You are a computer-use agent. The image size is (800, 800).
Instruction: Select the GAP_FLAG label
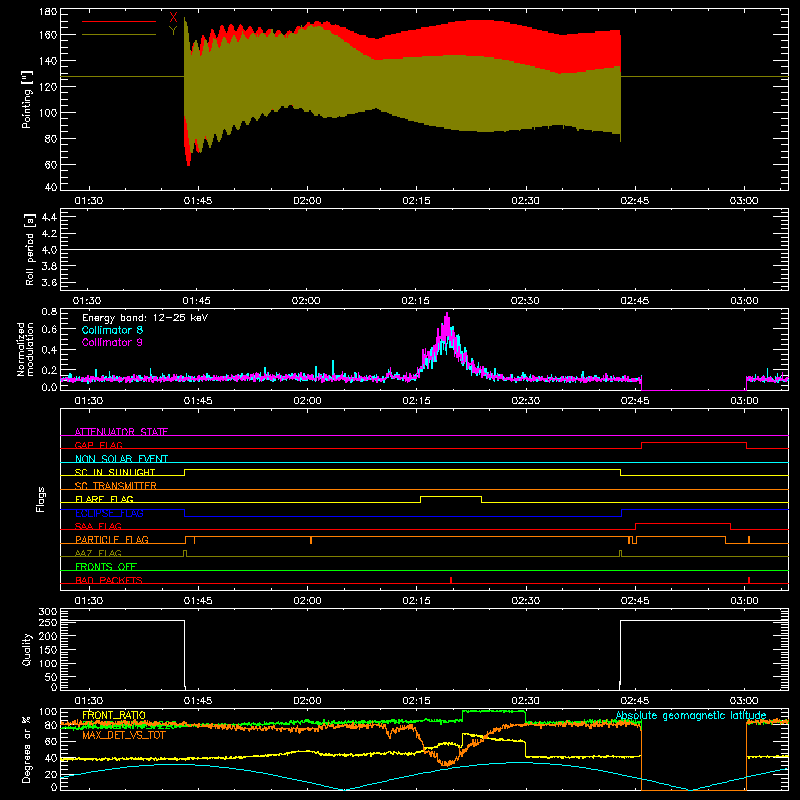pyautogui.click(x=98, y=445)
